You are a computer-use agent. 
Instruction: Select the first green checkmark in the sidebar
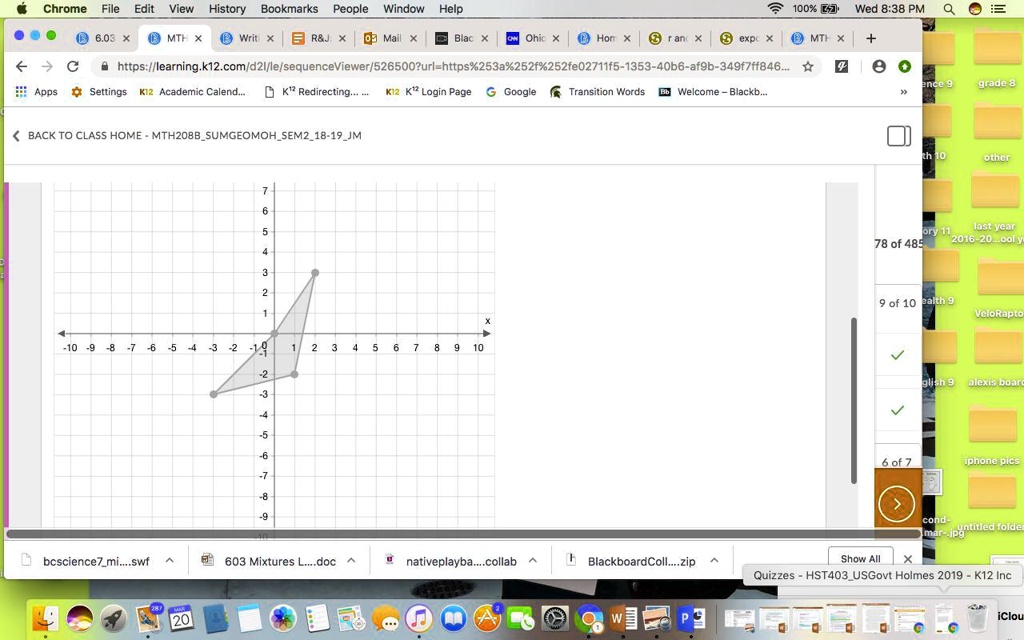coord(897,354)
